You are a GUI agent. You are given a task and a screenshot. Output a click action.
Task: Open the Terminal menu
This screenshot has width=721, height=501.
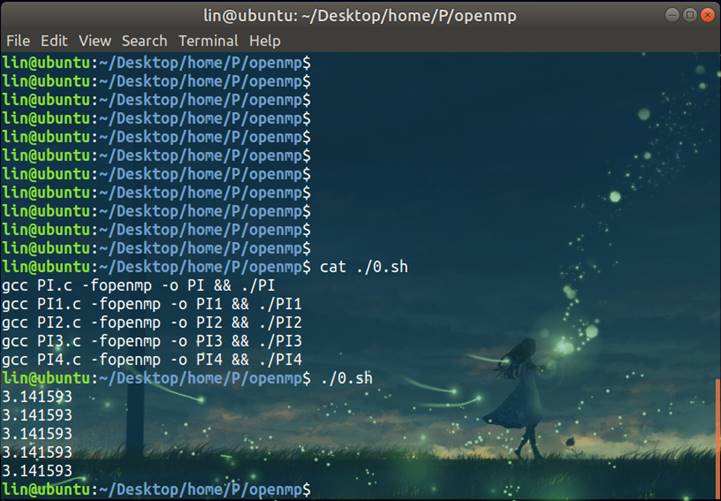pyautogui.click(x=208, y=41)
